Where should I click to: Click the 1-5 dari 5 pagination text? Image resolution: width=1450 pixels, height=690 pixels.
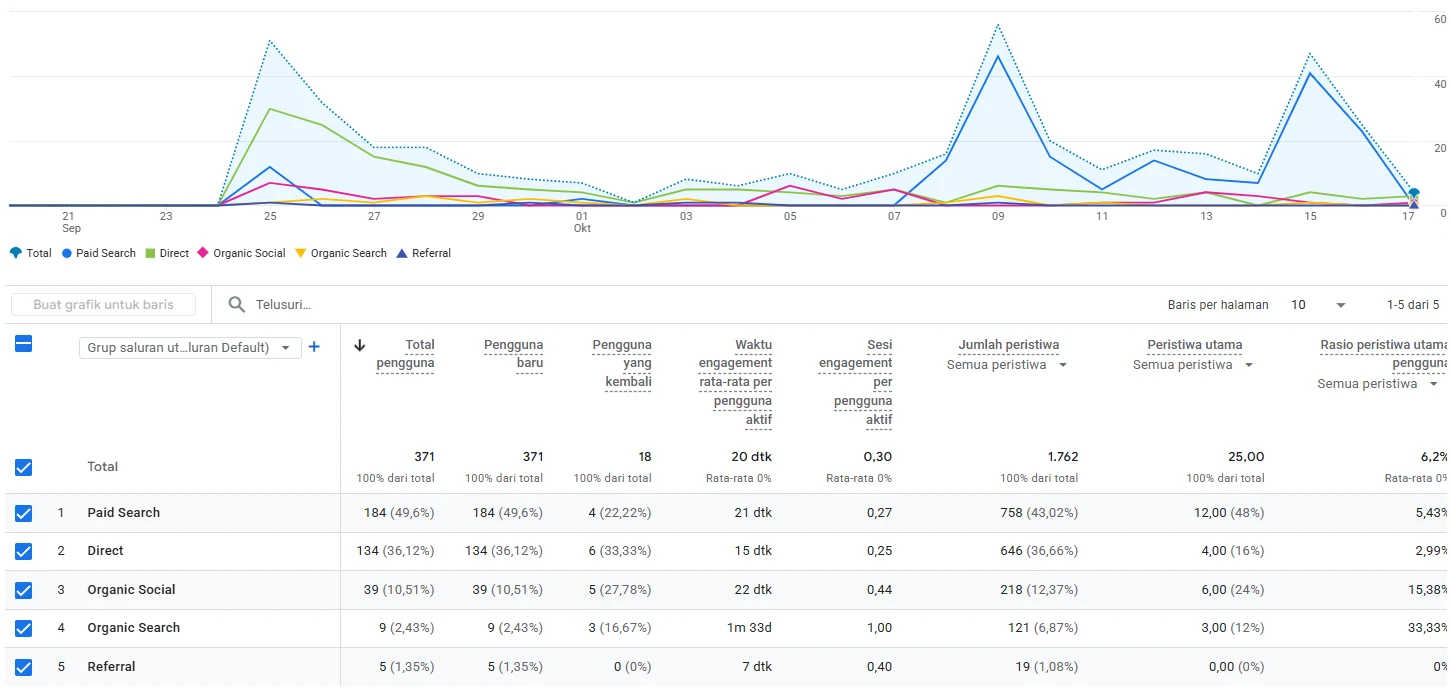[1413, 305]
